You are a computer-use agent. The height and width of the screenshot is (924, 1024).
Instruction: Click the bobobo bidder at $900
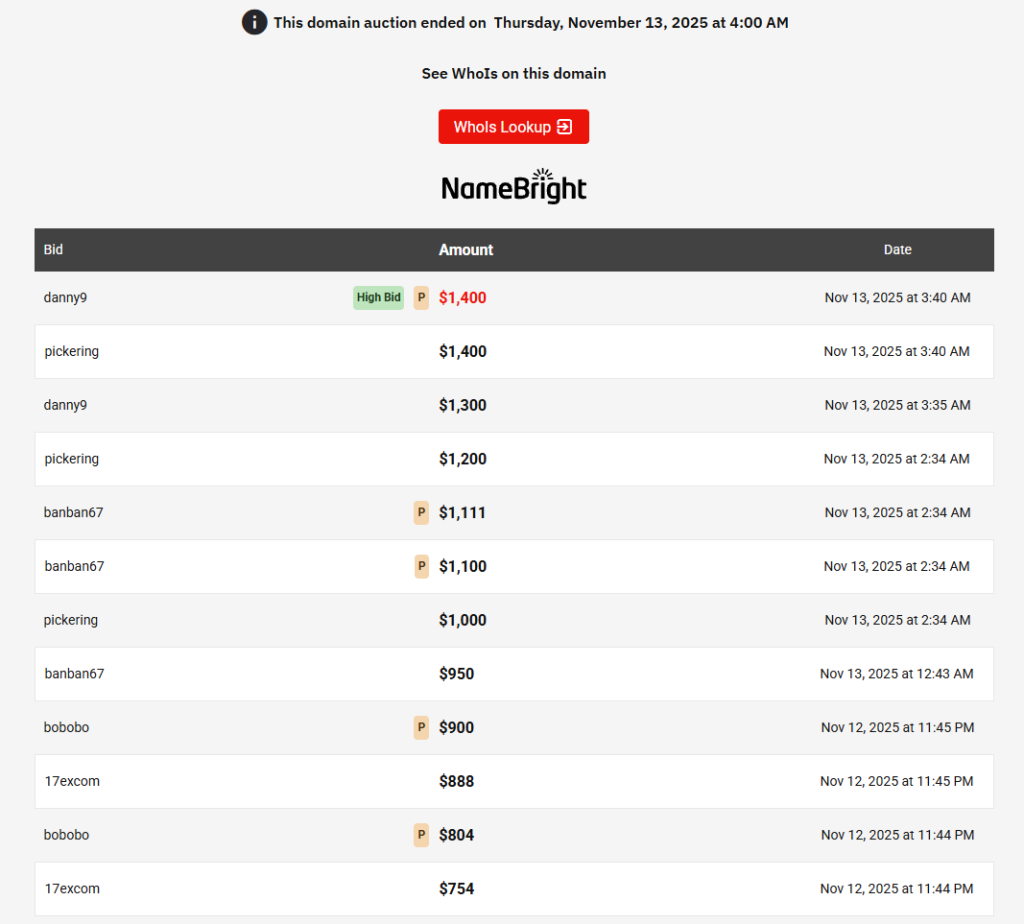(67, 728)
